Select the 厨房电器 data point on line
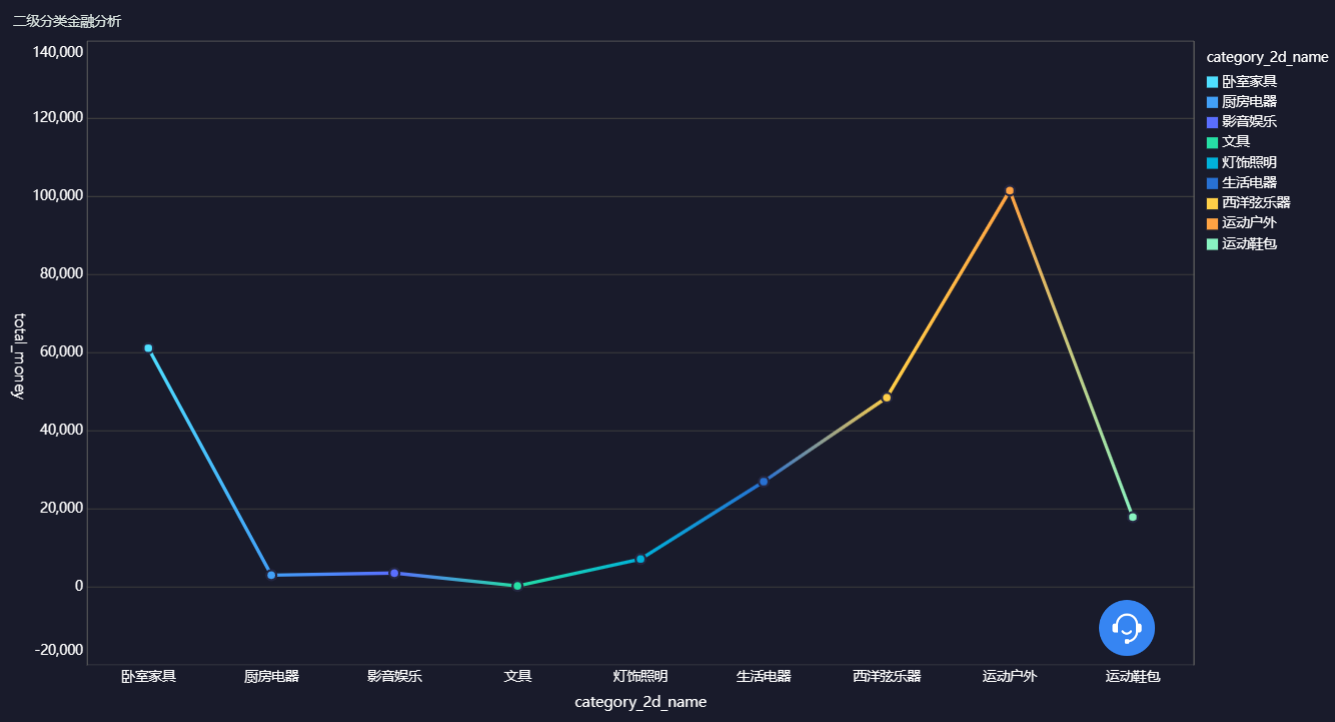The width and height of the screenshot is (1335, 722). (271, 575)
